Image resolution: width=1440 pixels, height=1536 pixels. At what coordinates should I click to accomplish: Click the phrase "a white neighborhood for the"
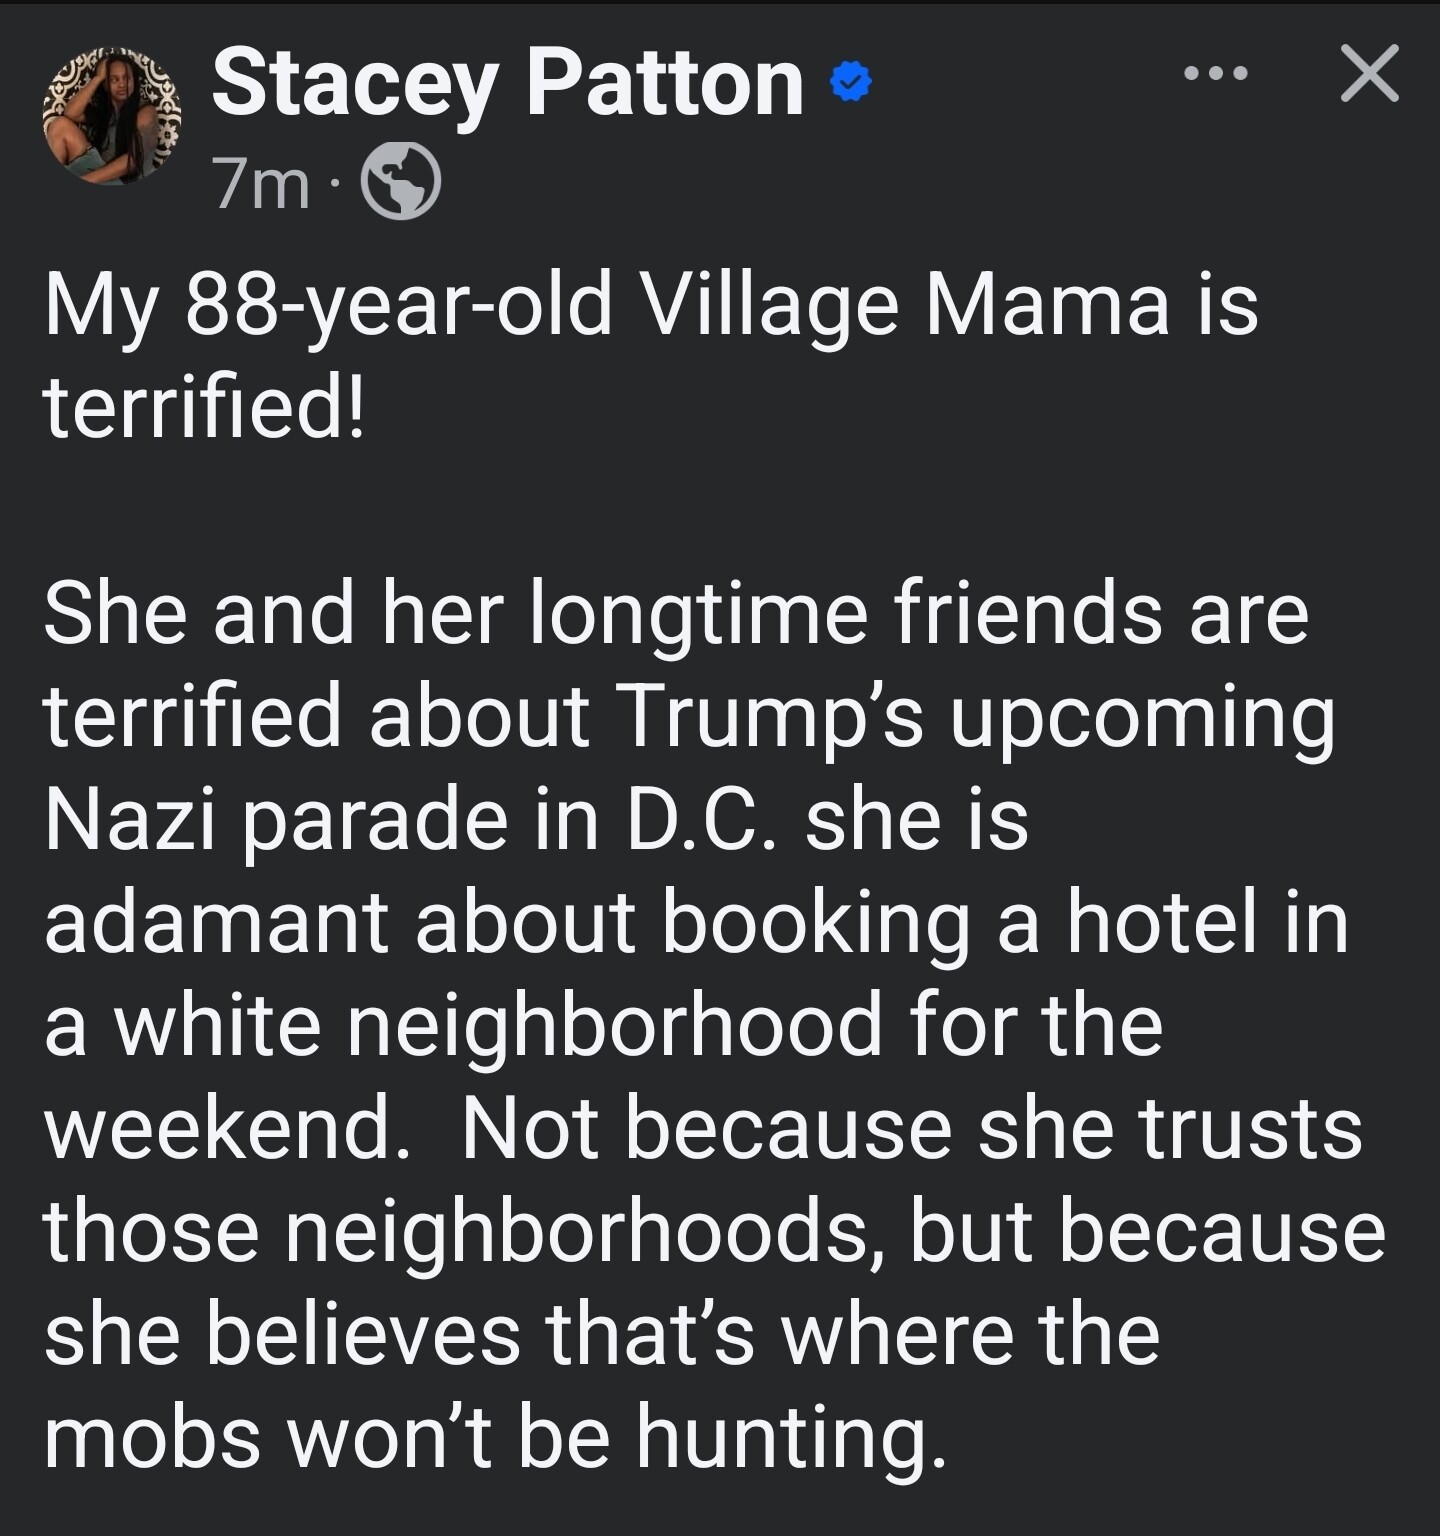pos(604,1027)
